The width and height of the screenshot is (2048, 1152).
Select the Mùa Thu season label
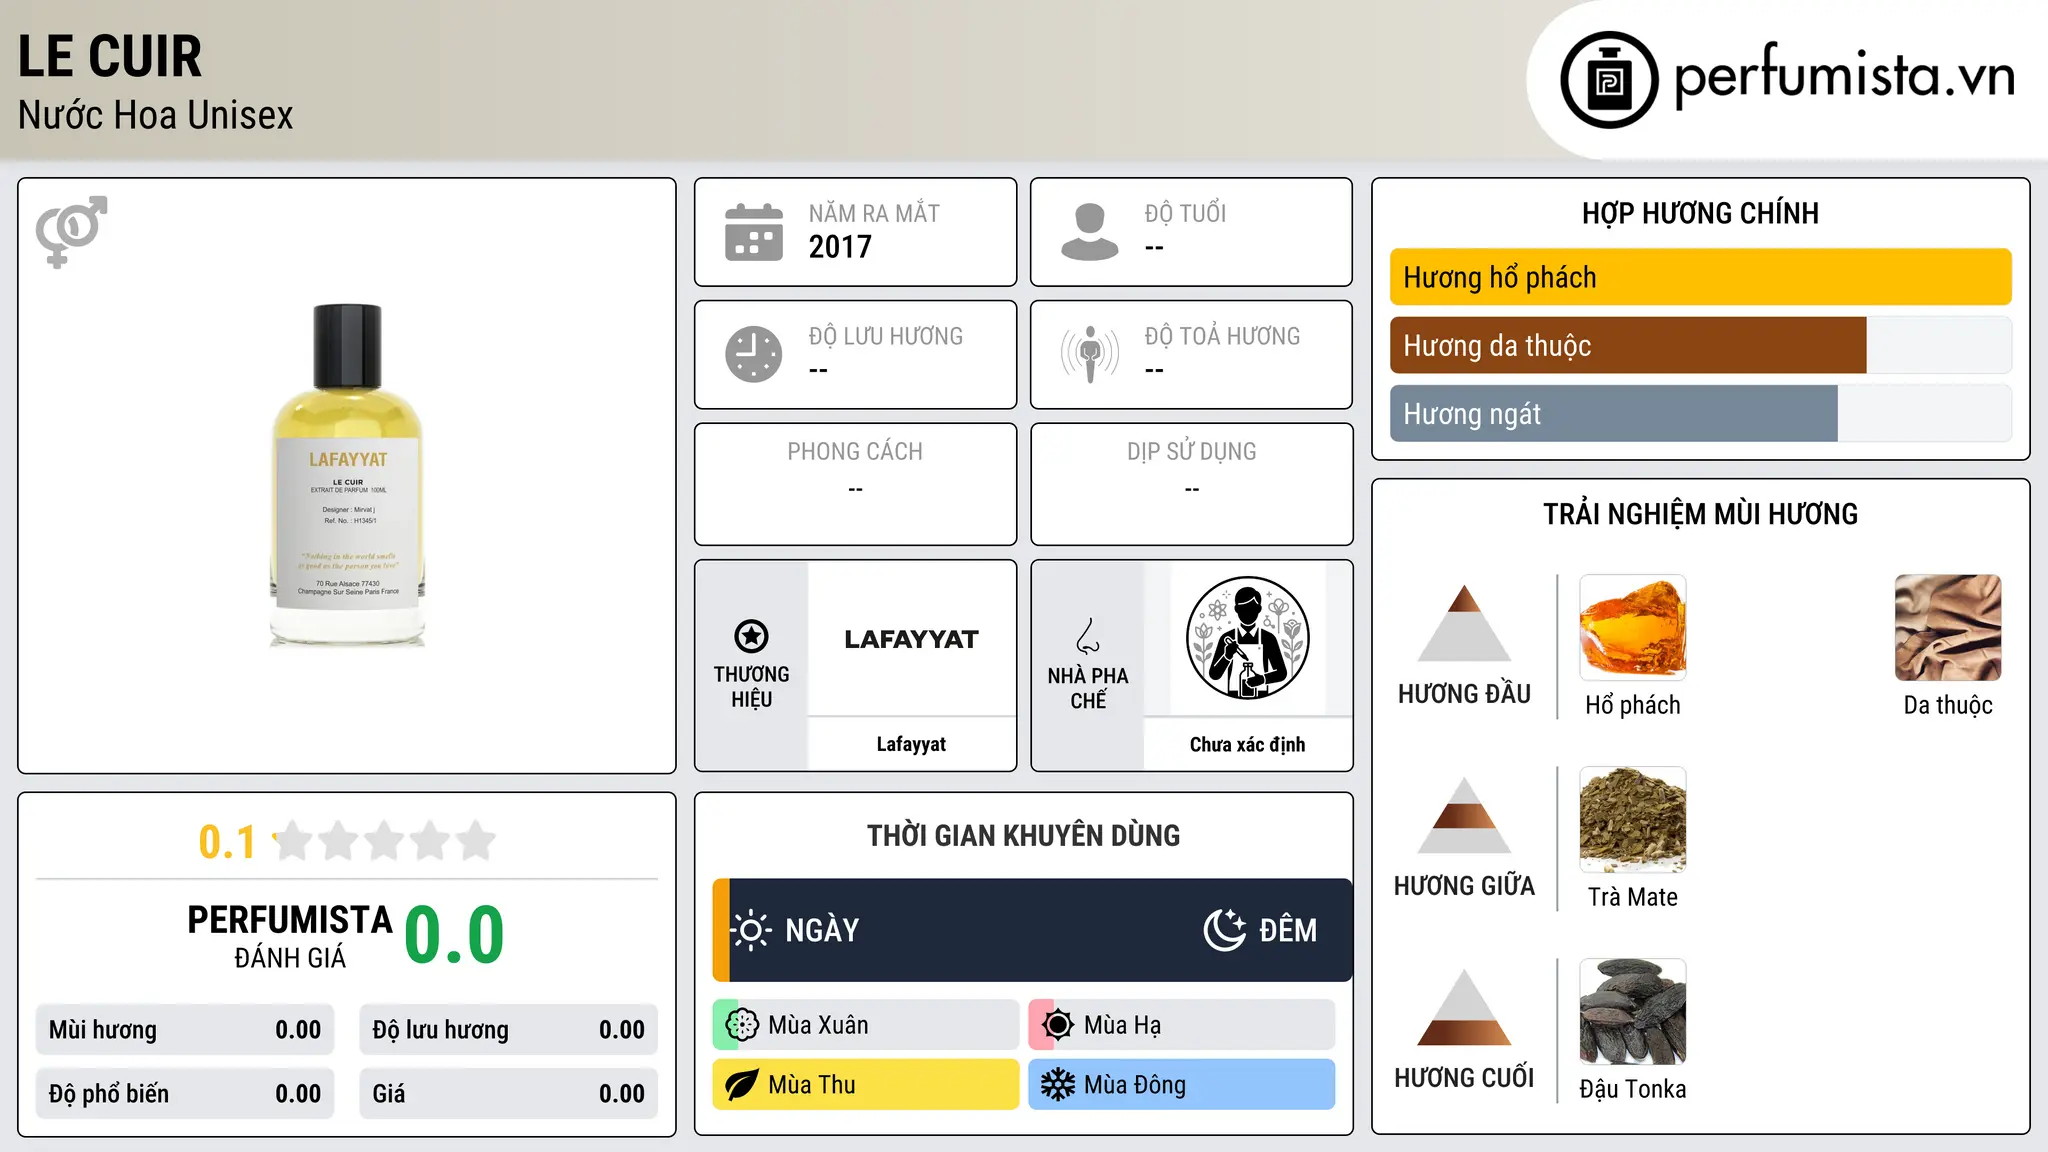pos(812,1085)
